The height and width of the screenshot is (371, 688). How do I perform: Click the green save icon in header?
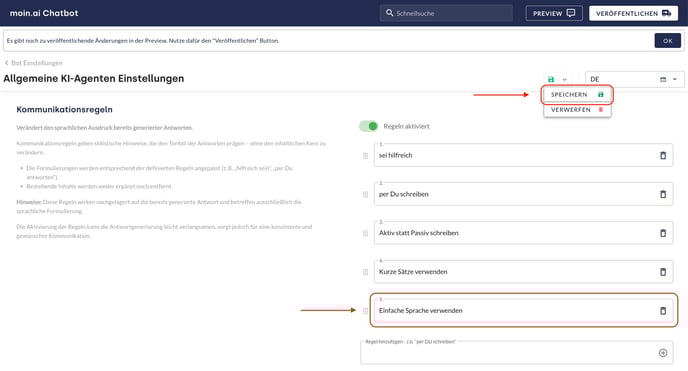[551, 79]
